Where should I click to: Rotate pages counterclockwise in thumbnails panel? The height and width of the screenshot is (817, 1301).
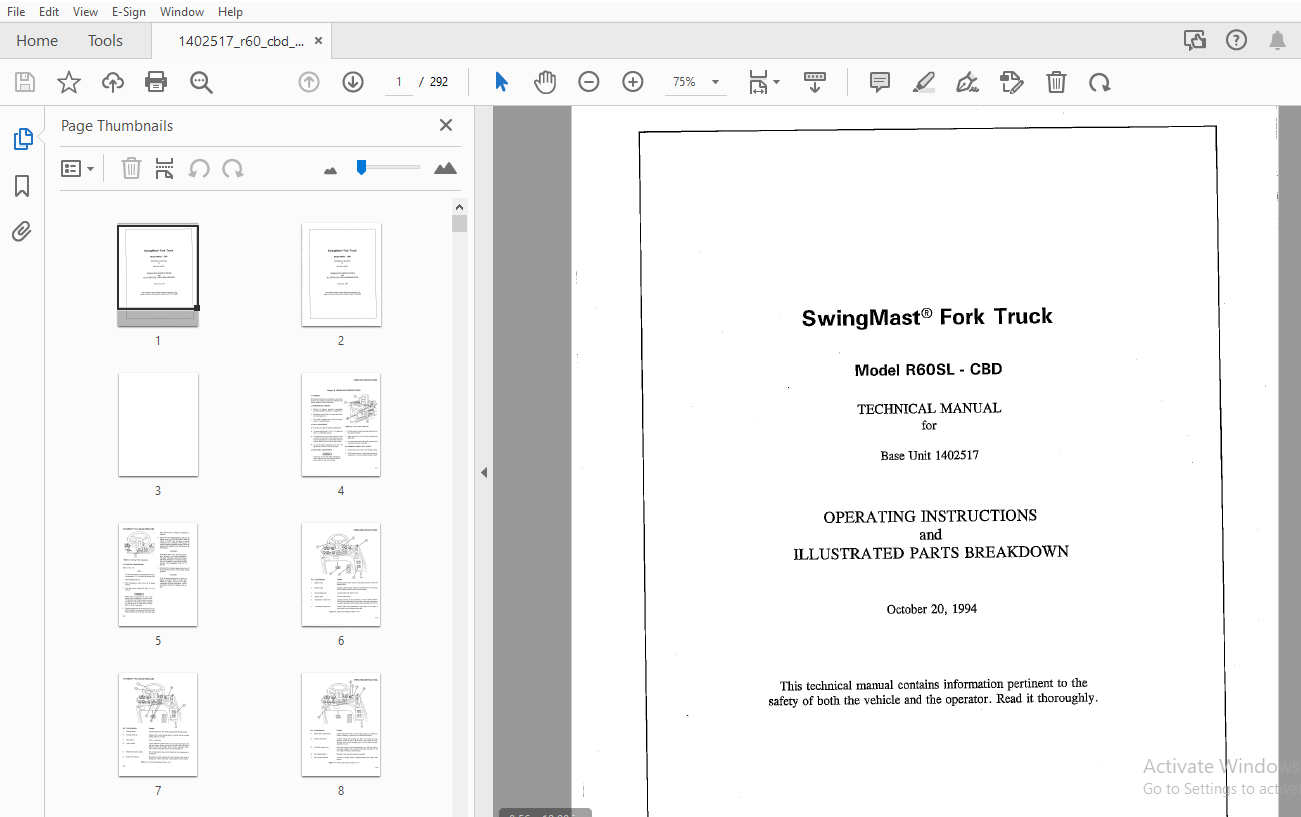(x=199, y=168)
